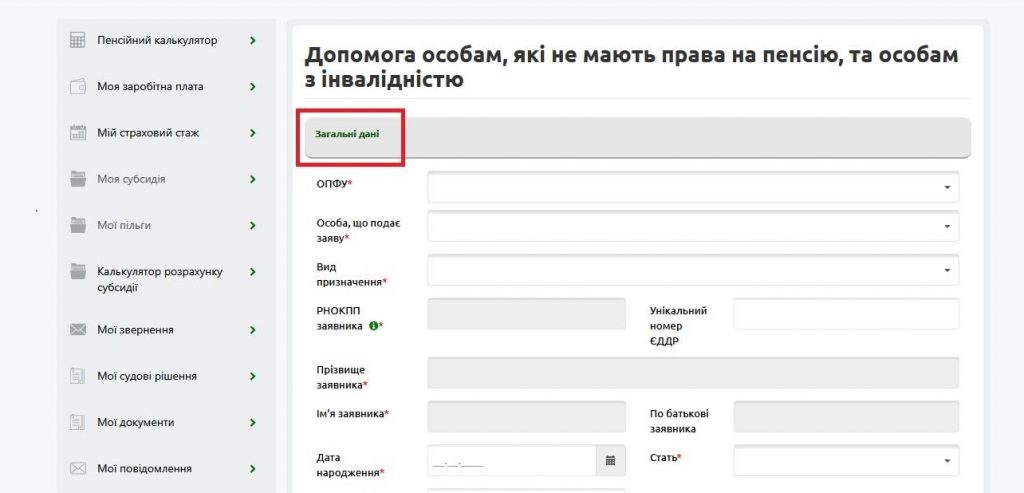Open the Особа, що подає заяву dropdown

coord(945,227)
